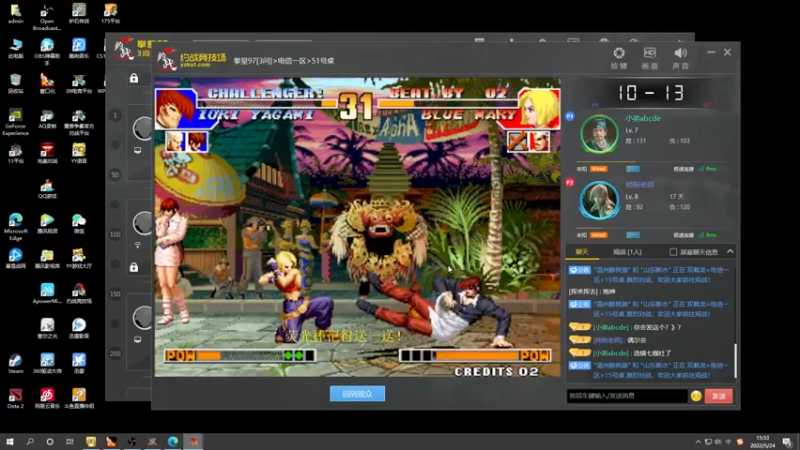Switch to the 聊天 chat tab

(582, 252)
